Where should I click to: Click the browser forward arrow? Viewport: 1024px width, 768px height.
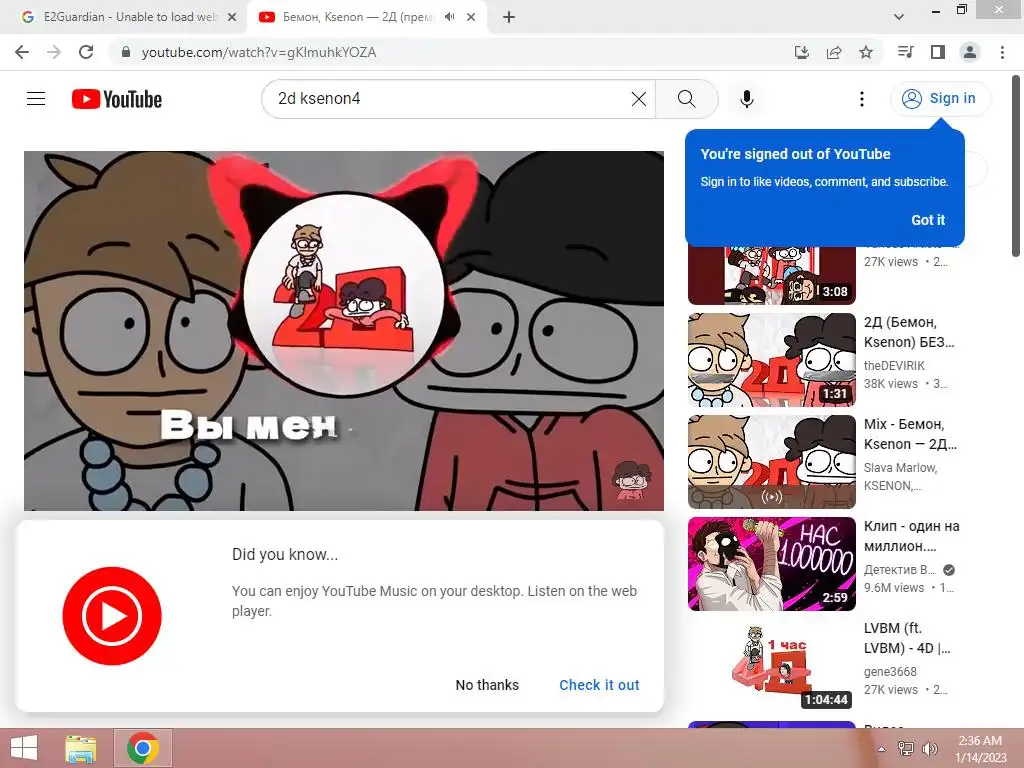pos(54,52)
